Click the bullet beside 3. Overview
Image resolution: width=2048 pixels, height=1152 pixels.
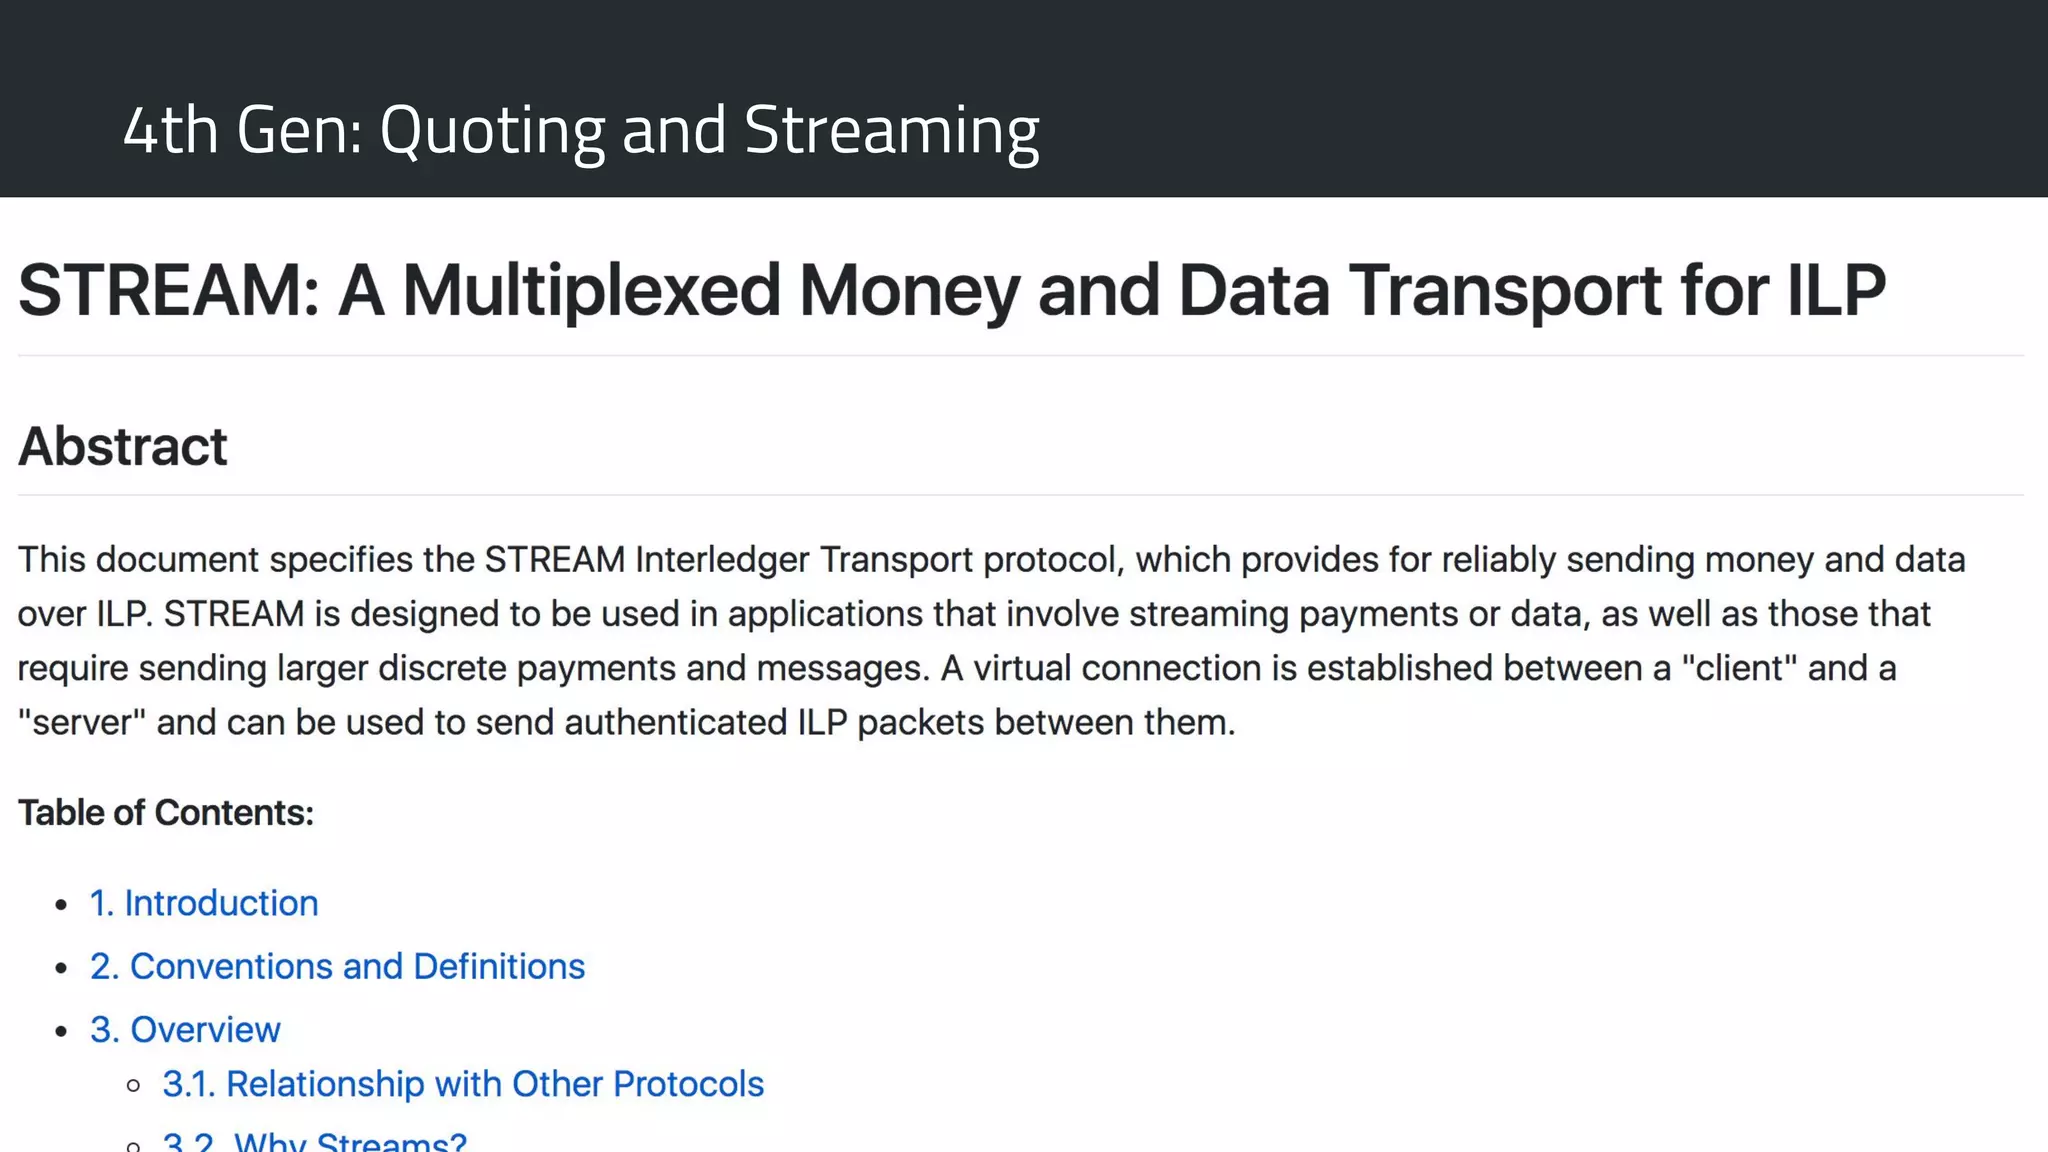pyautogui.click(x=62, y=1031)
